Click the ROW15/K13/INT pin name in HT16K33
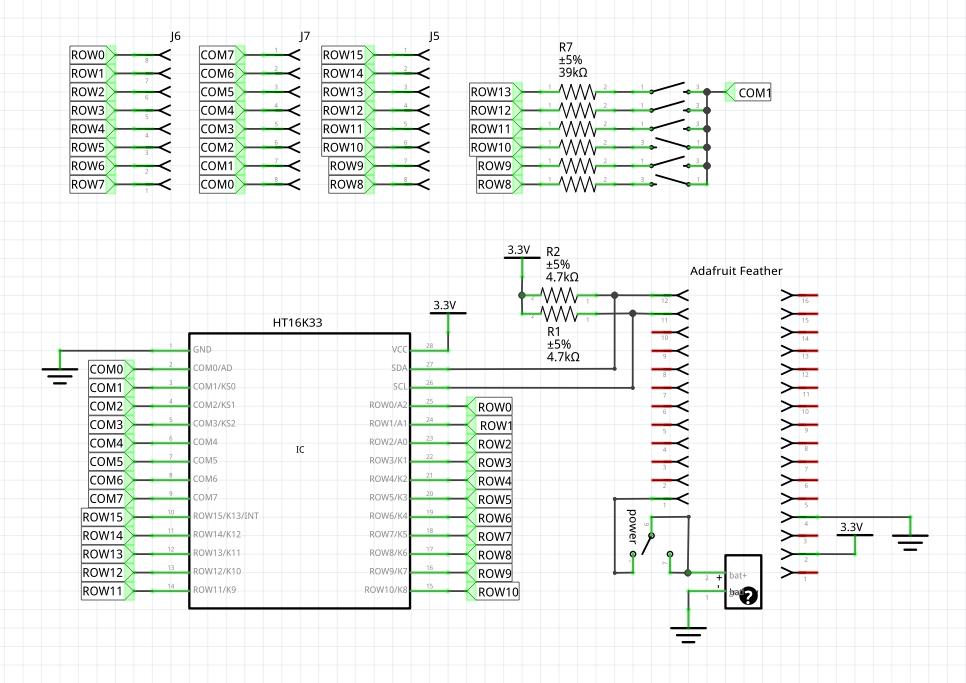The width and height of the screenshot is (966, 683). [225, 516]
